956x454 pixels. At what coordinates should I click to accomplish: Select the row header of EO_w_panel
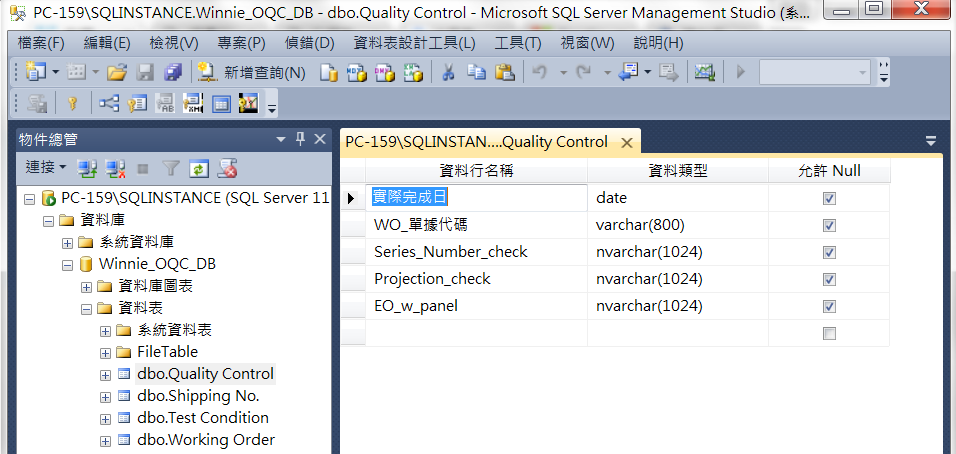point(353,306)
